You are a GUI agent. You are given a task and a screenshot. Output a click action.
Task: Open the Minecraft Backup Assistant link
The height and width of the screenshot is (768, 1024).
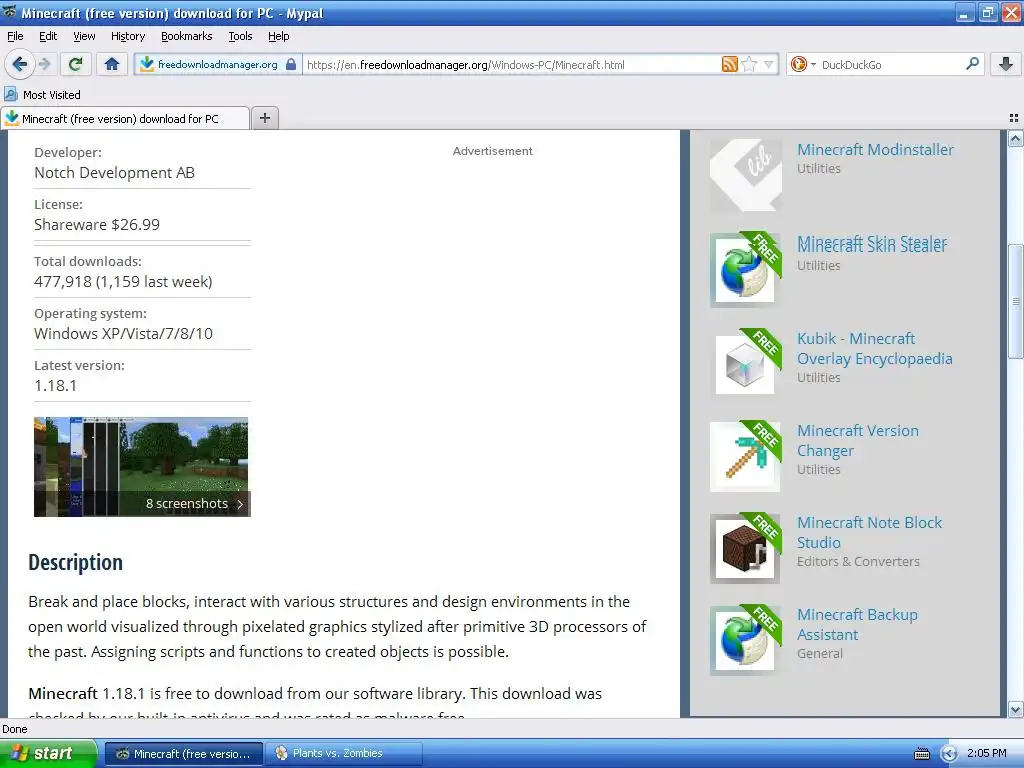[x=857, y=625]
